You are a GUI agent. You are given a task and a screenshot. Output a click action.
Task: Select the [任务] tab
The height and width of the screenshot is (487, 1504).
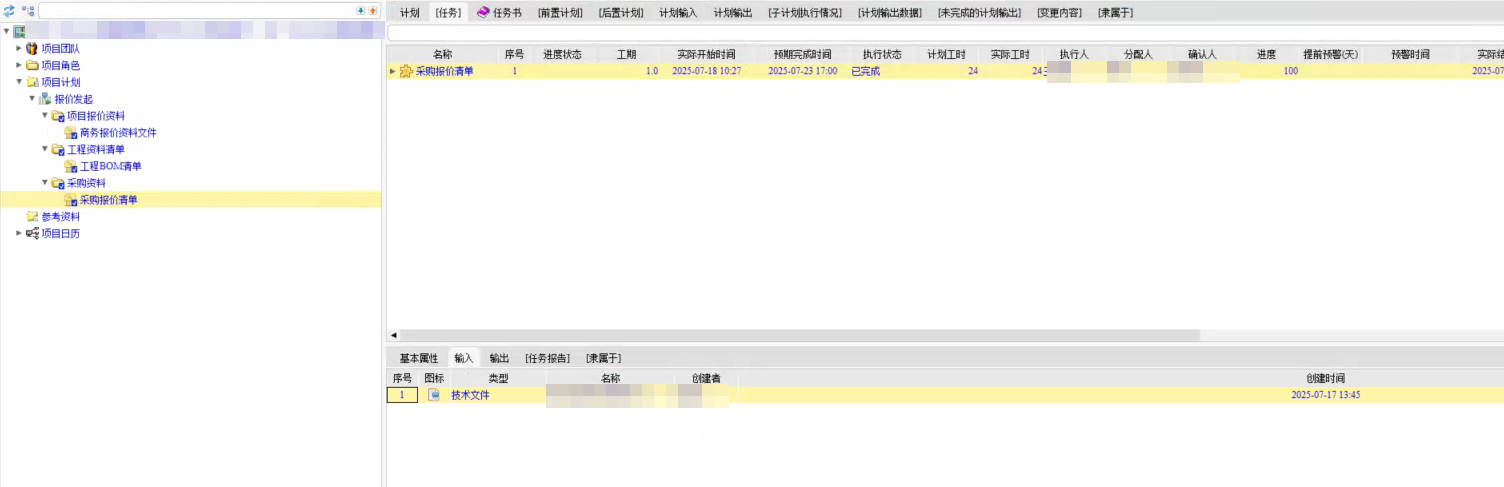click(447, 13)
